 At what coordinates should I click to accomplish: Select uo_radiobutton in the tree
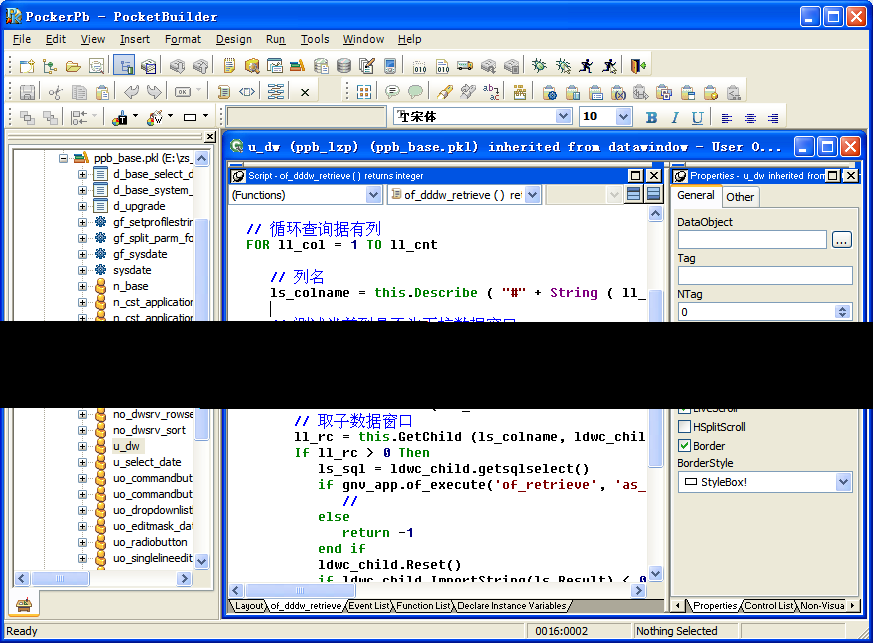(x=150, y=542)
